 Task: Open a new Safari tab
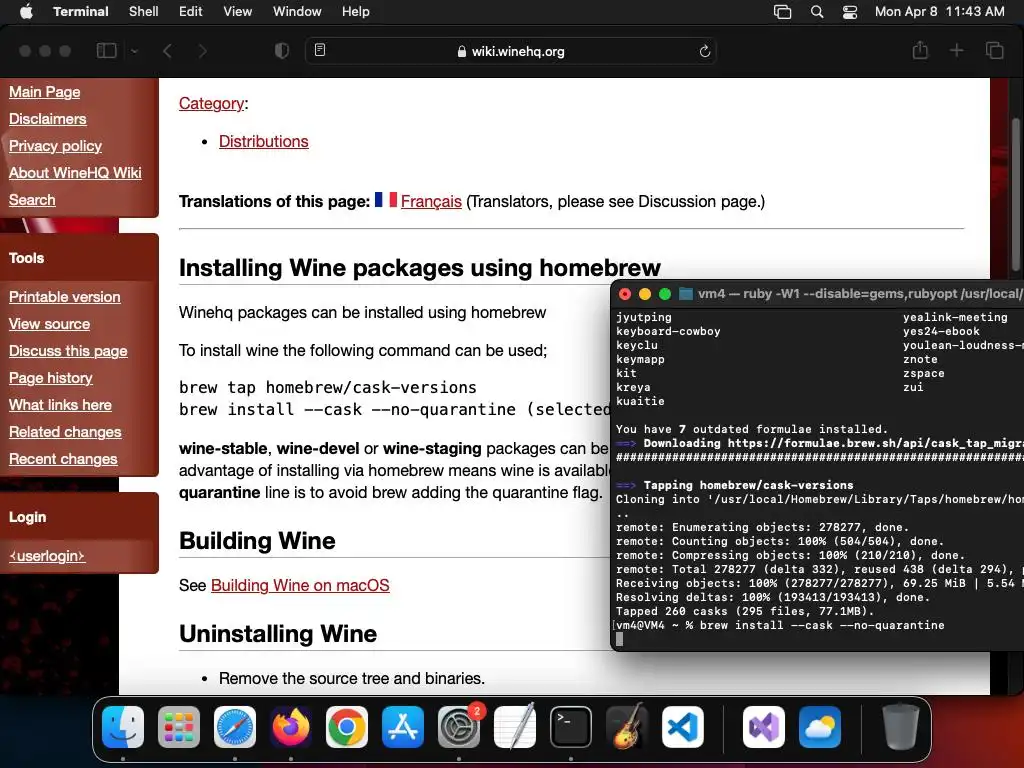[x=956, y=50]
